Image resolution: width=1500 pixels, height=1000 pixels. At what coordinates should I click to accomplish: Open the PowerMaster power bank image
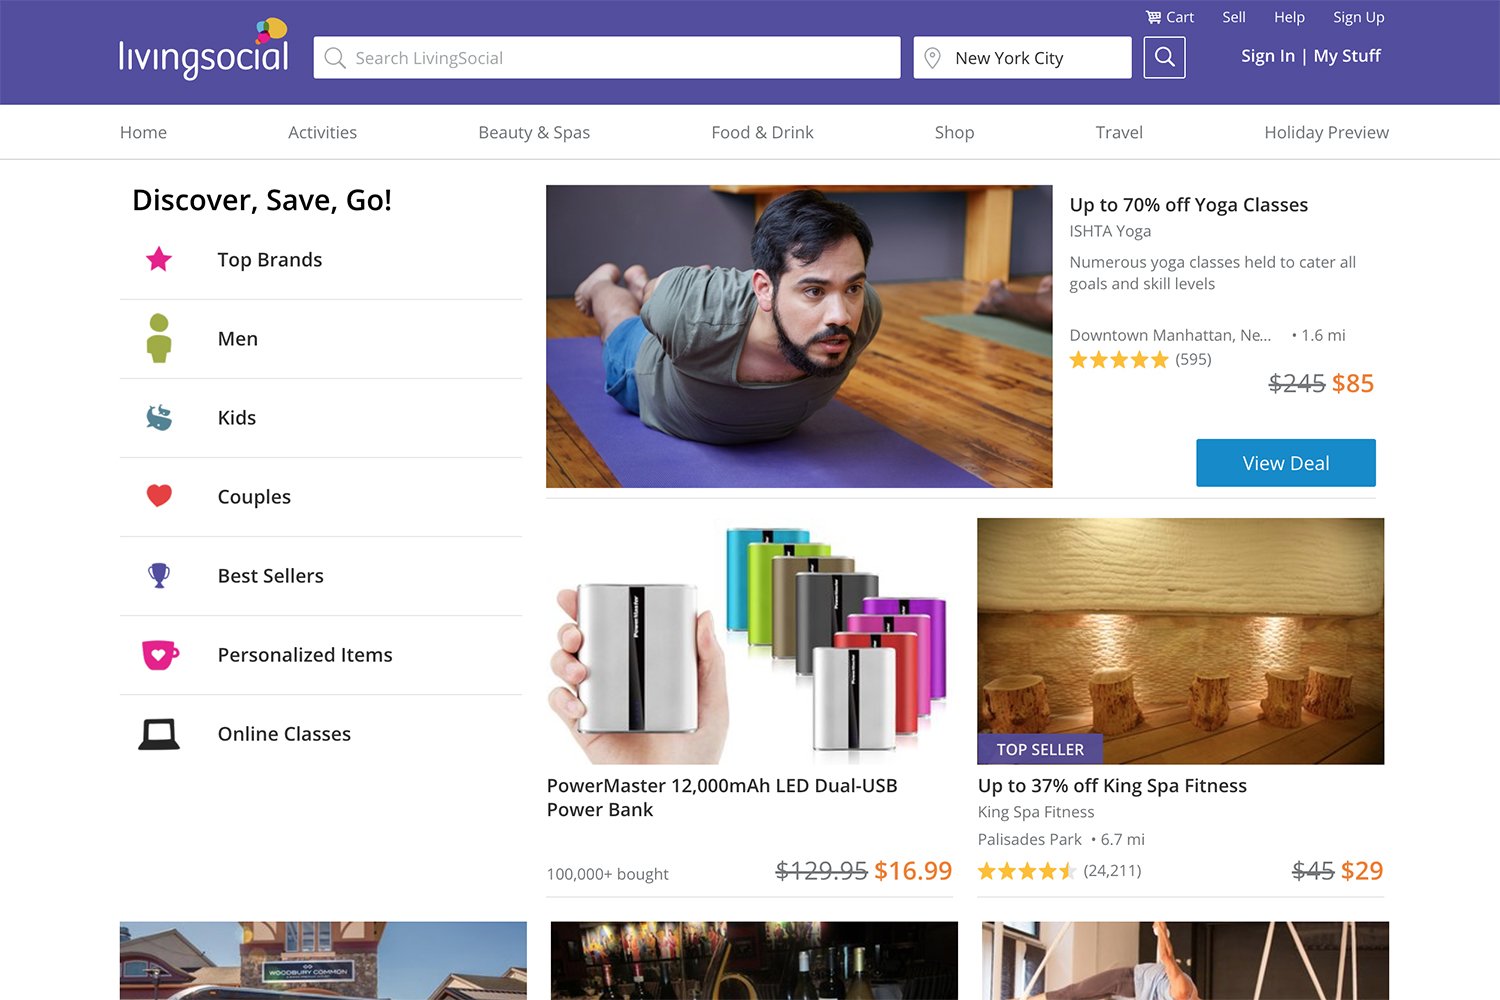(750, 641)
